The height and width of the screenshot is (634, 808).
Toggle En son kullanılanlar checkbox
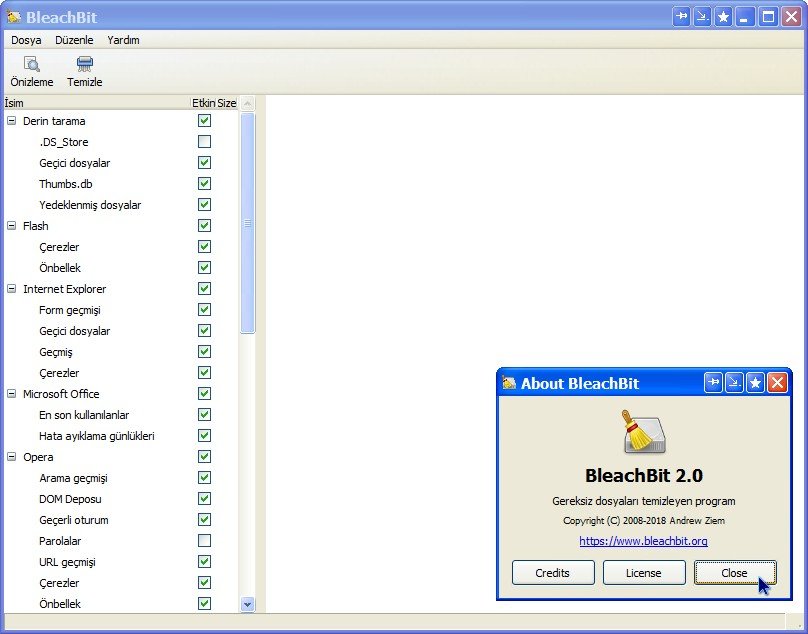point(205,414)
